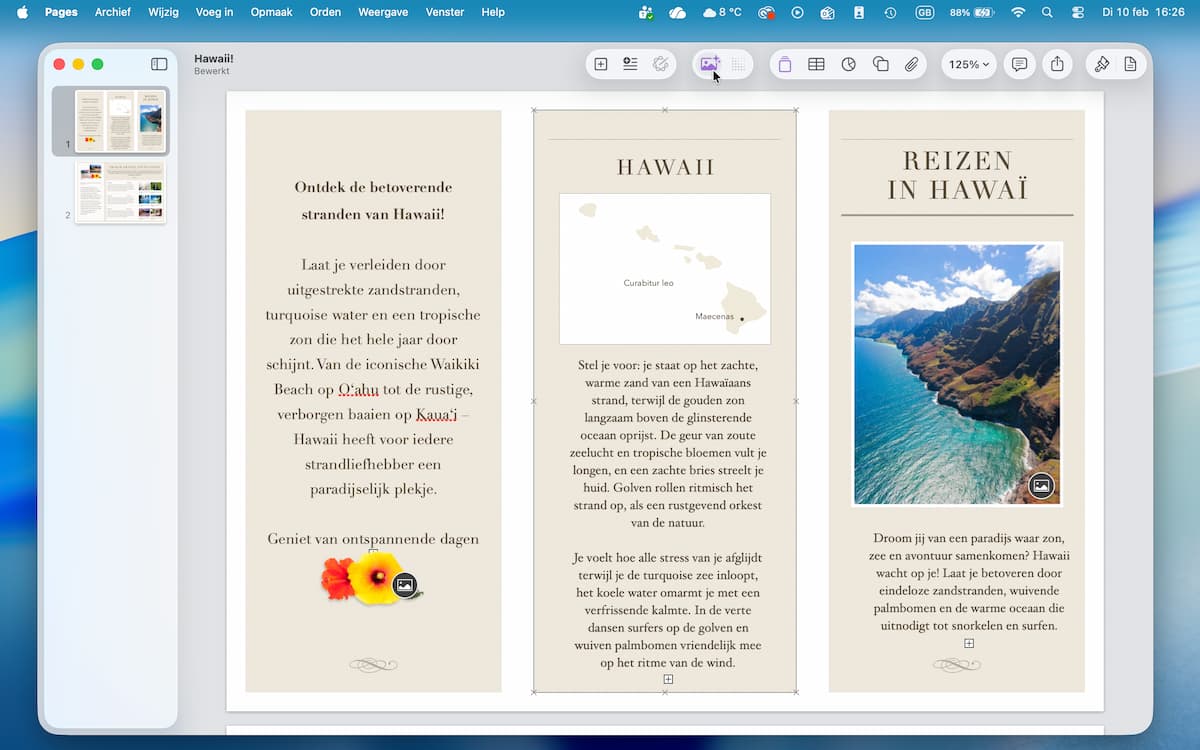1200x750 pixels.
Task: Click the text box icon in toolbar
Action: coord(784,64)
